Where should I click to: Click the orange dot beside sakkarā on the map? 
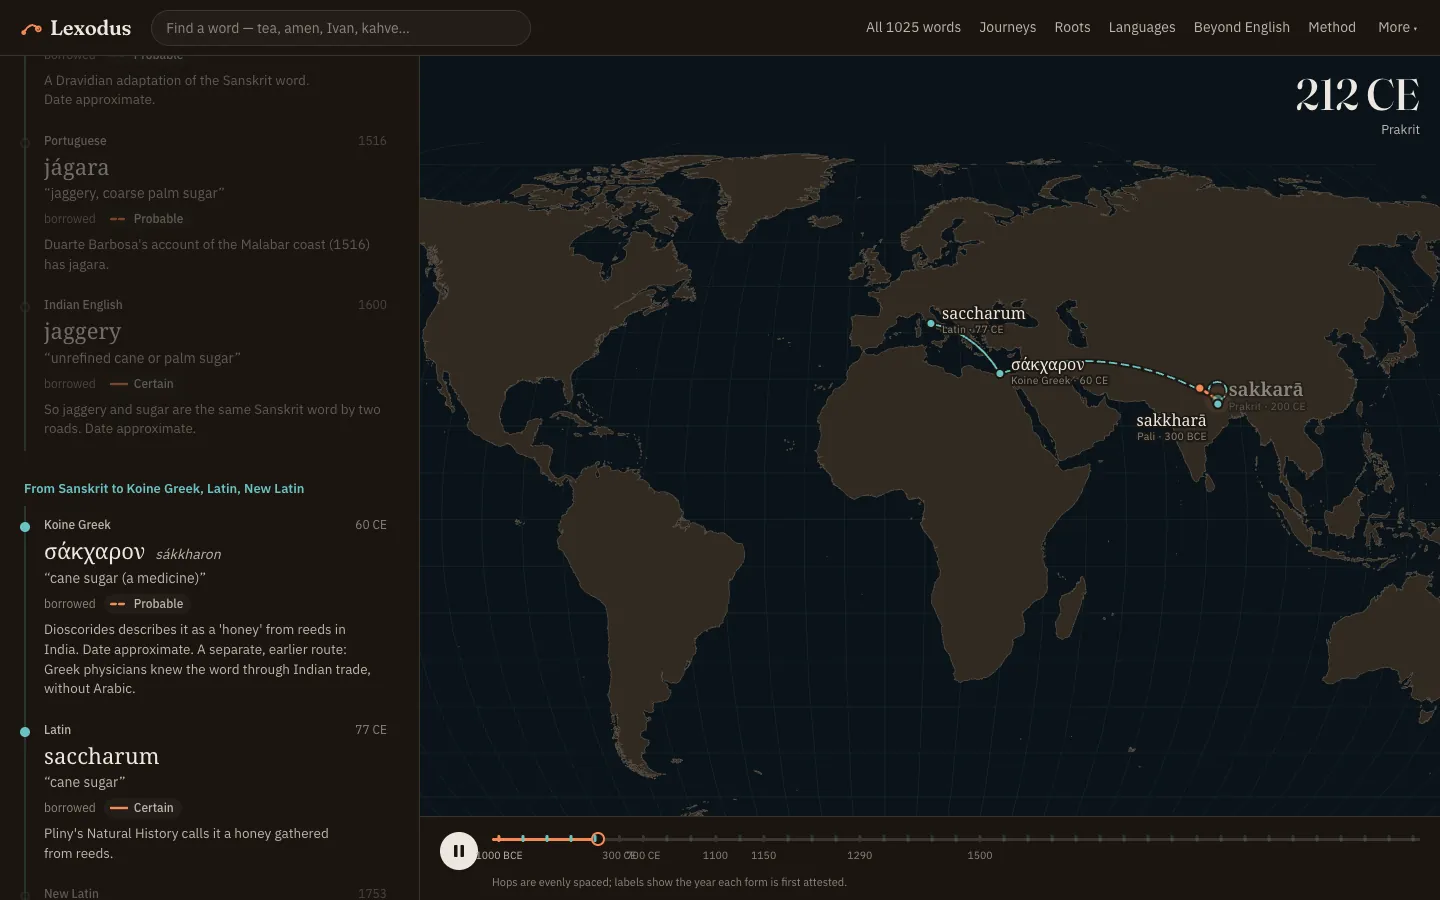coord(1200,388)
